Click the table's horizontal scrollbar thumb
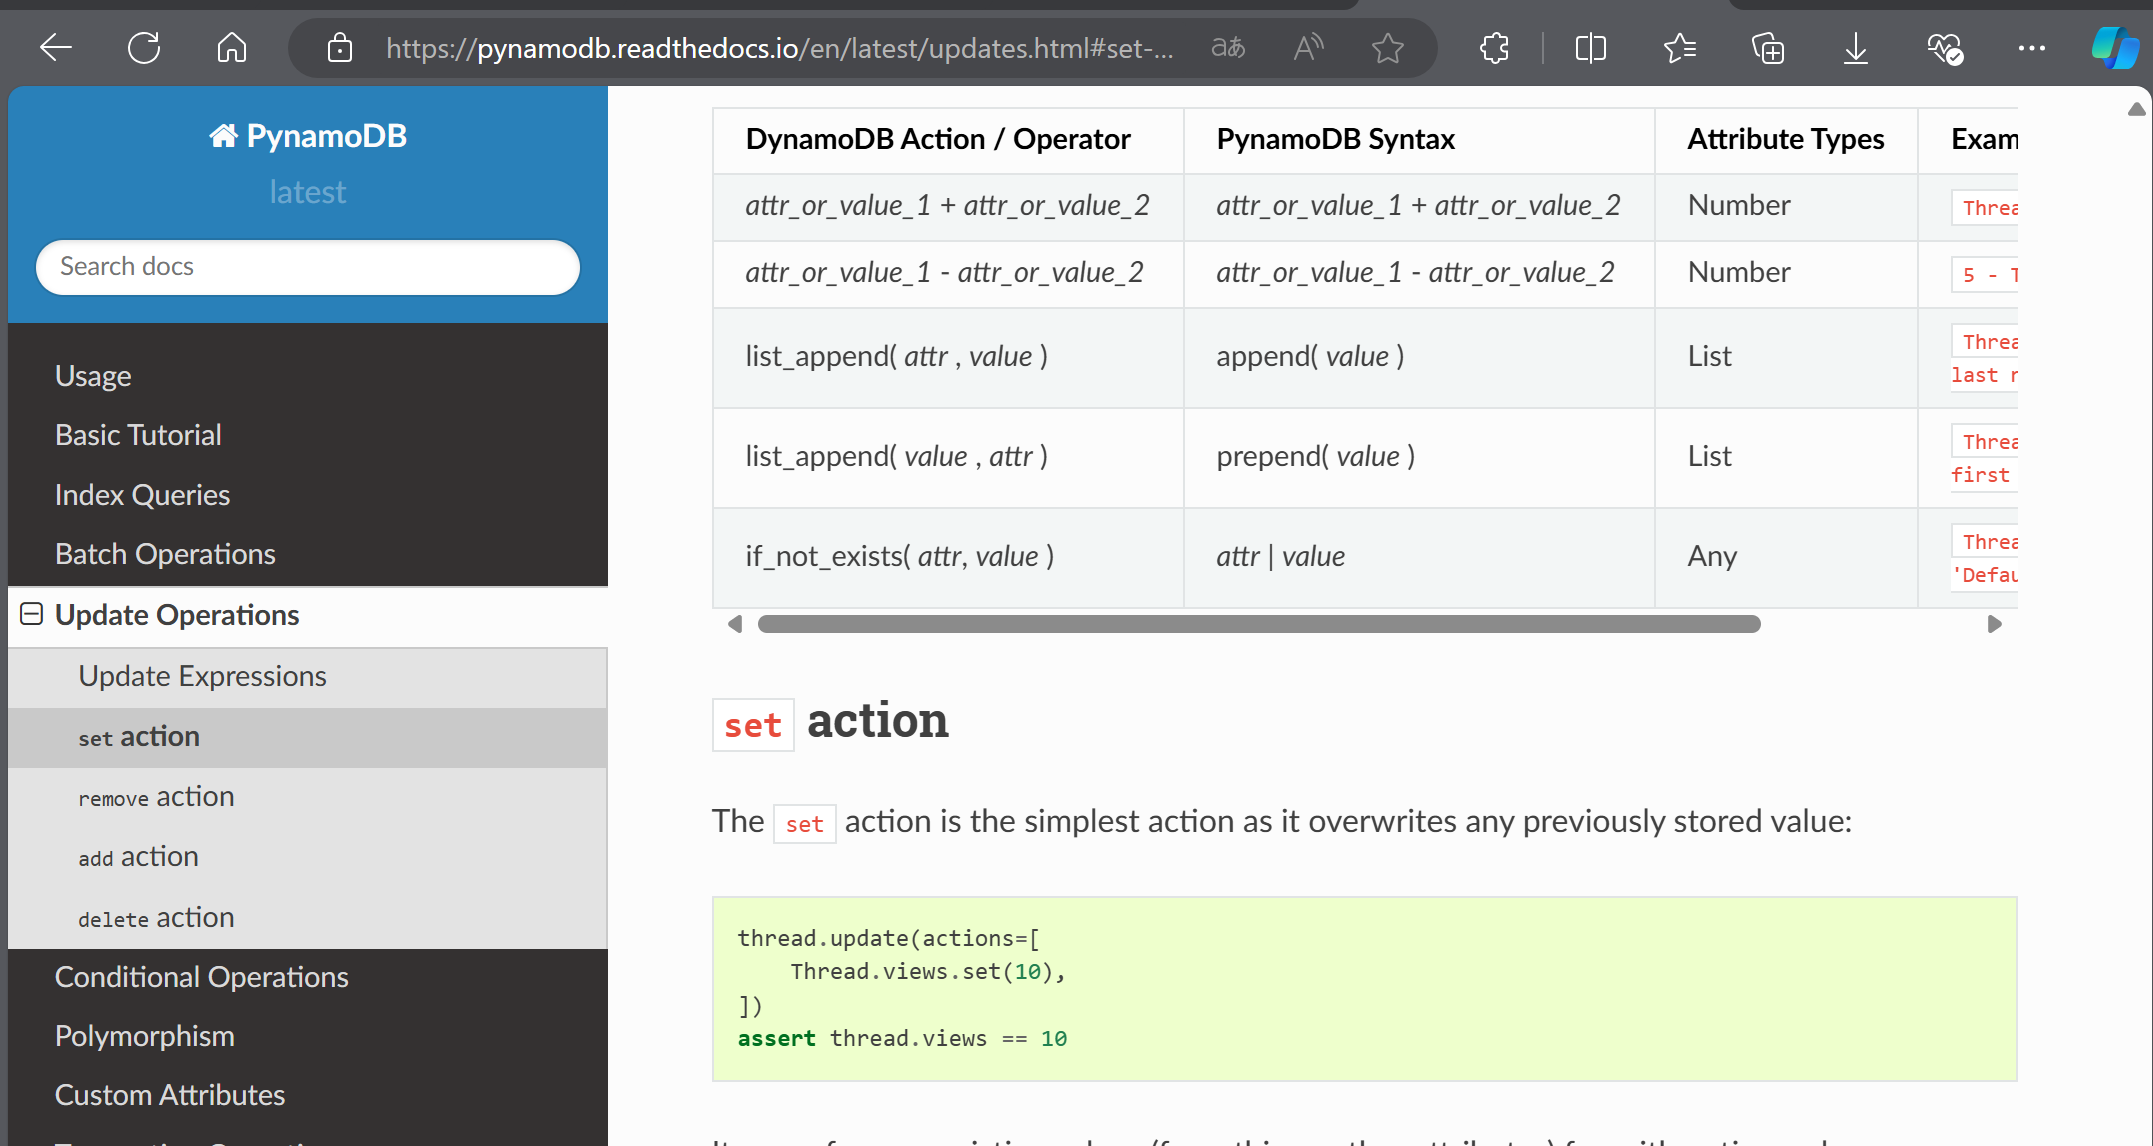Screen dimensions: 2153x1146 click(1259, 624)
